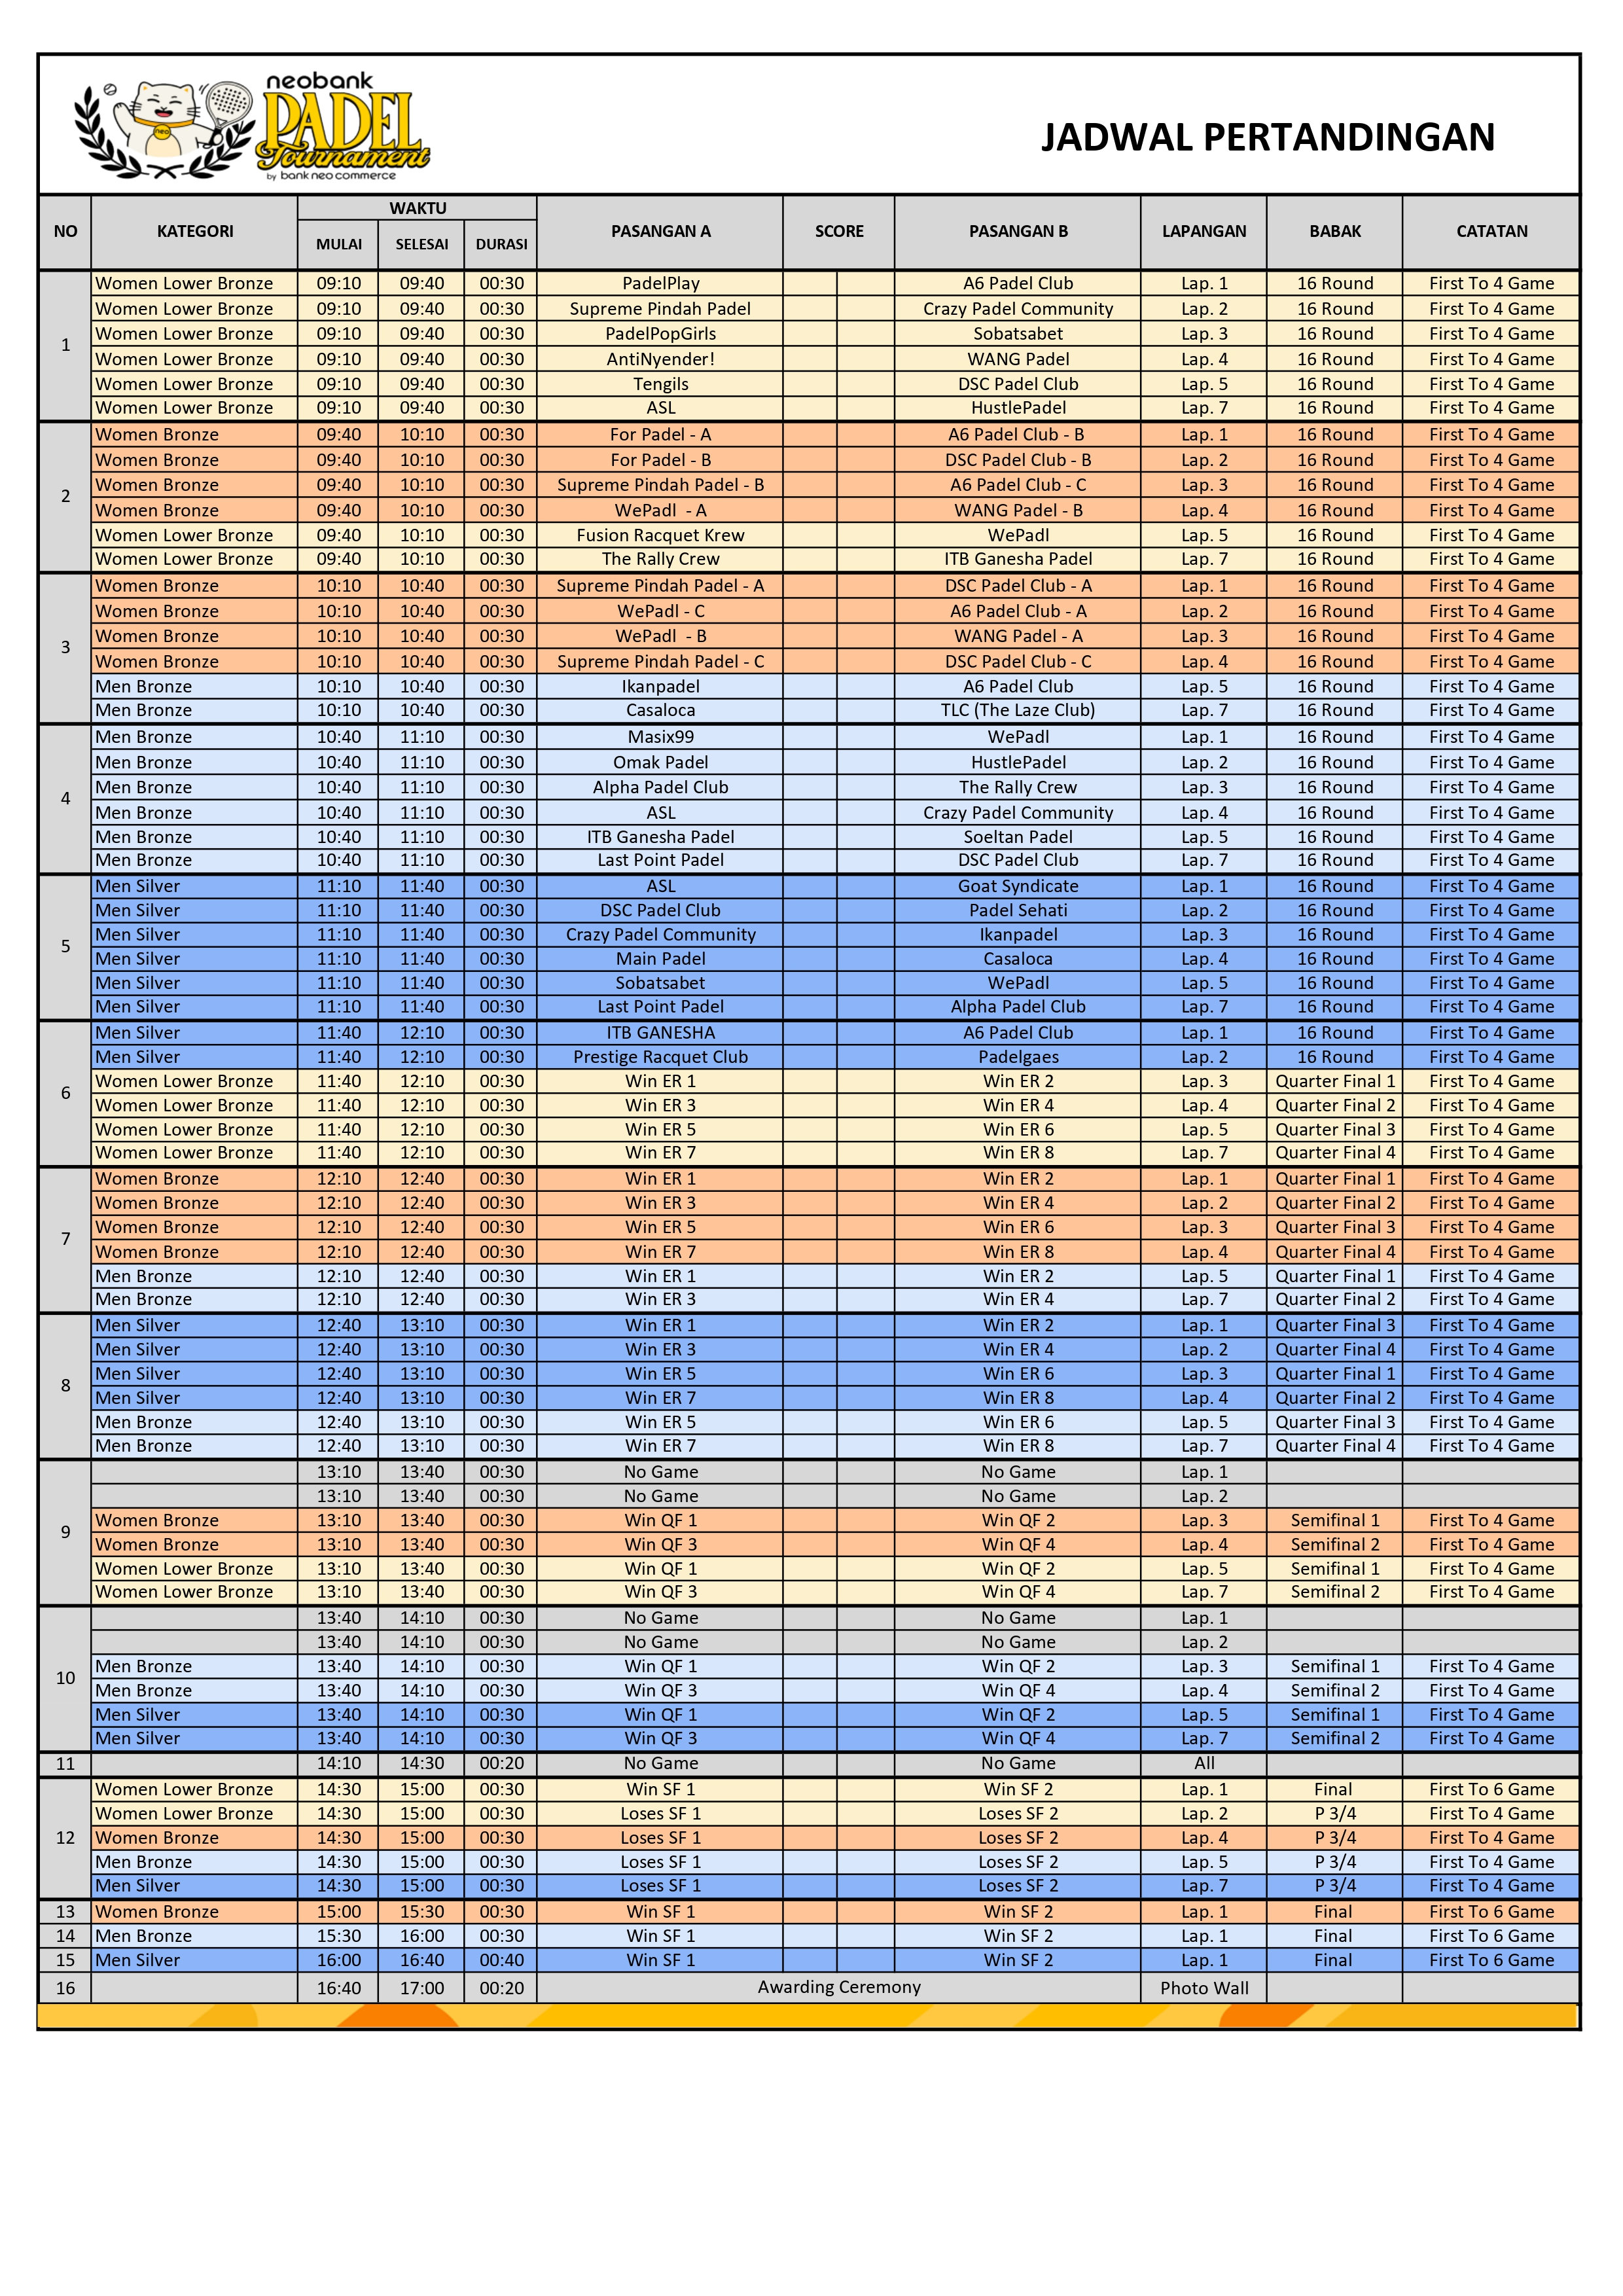This screenshot has width=1623, height=2296.
Task: Click the JADWAL PERTANDINGAN title
Action: pos(1267,137)
